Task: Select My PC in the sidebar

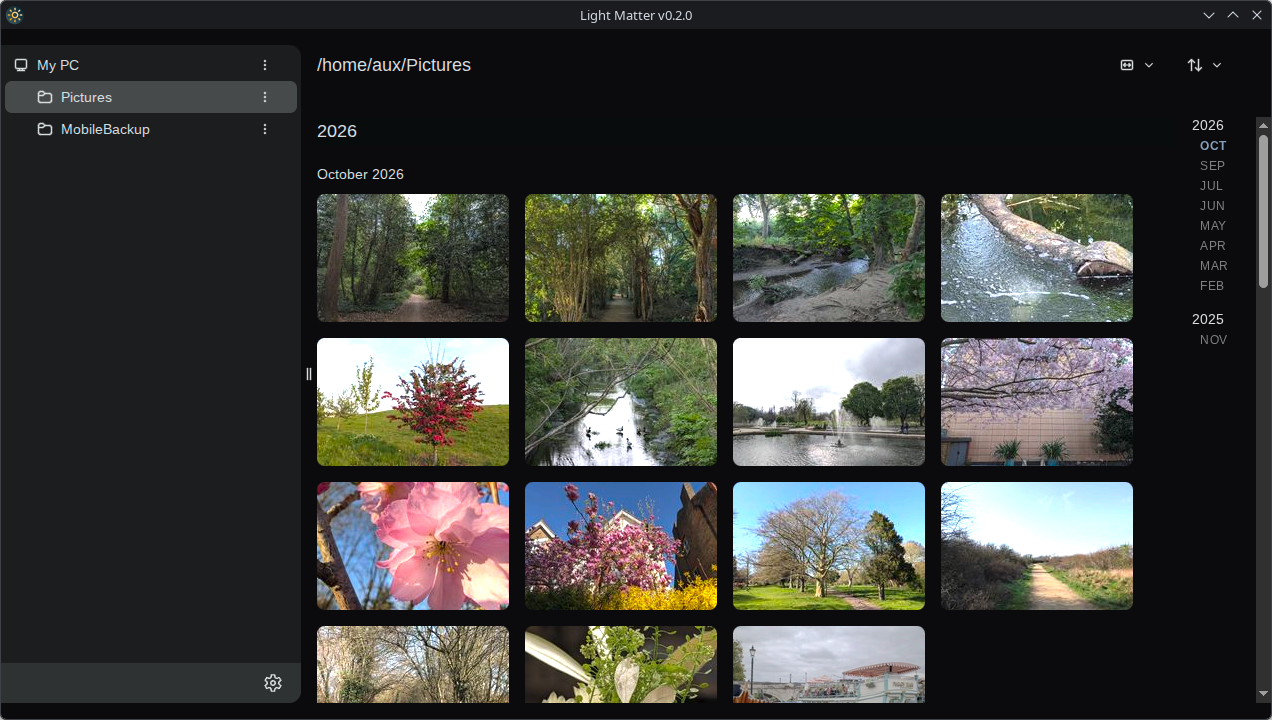Action: pyautogui.click(x=151, y=65)
